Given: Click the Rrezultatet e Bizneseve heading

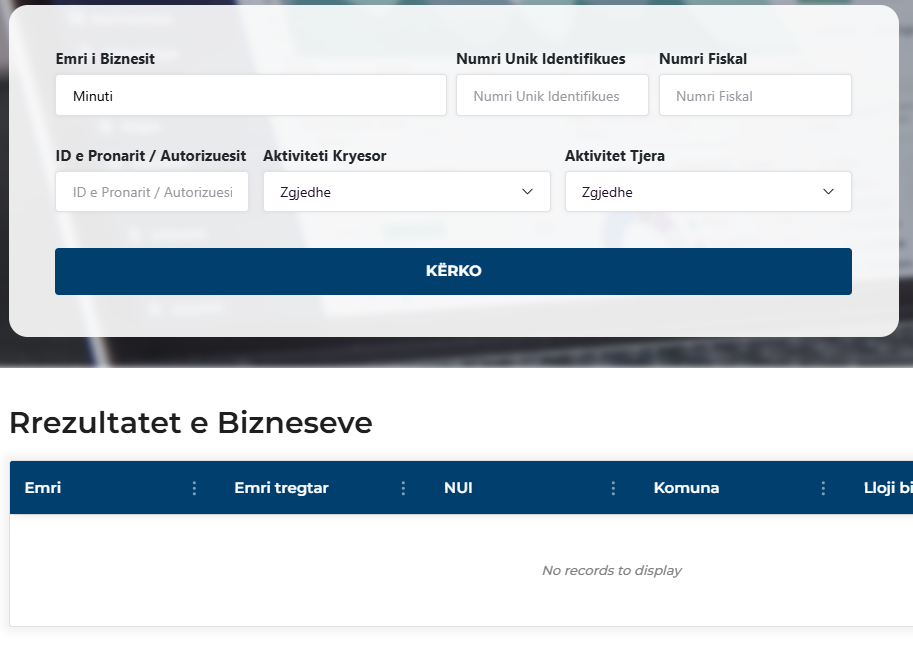Looking at the screenshot, I should (x=190, y=423).
